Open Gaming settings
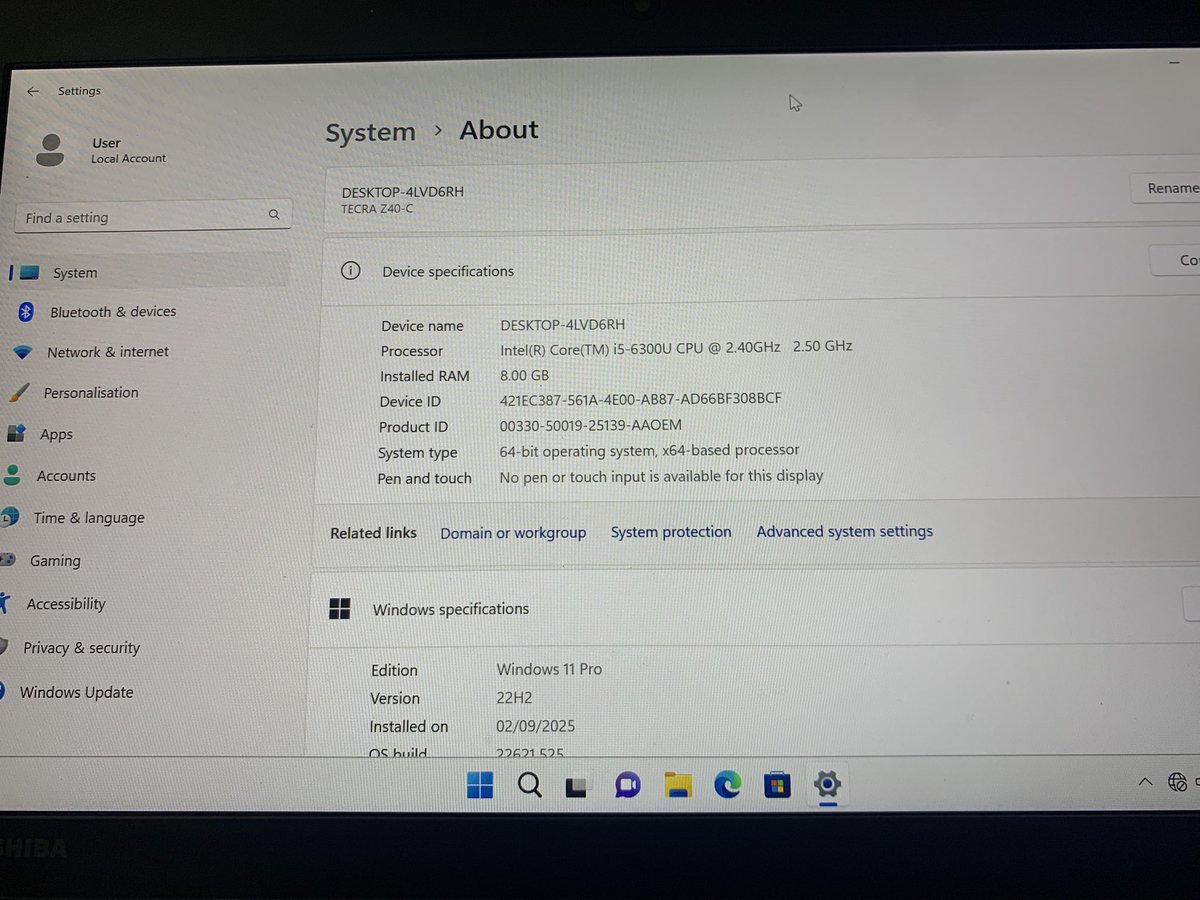The image size is (1200, 900). (55, 561)
